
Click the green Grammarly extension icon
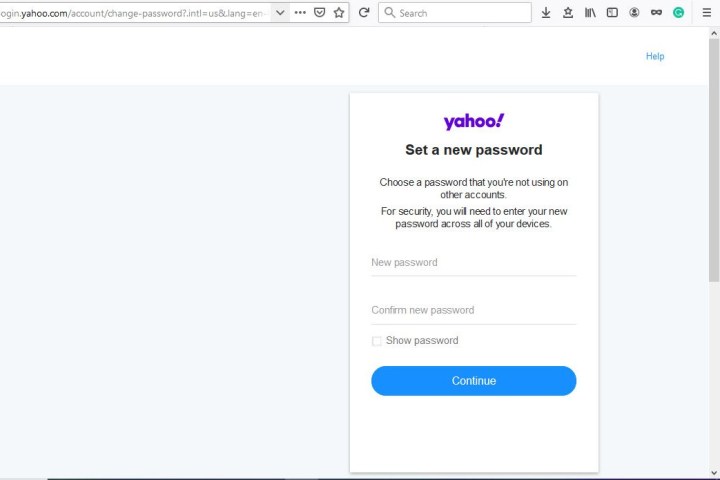click(x=678, y=13)
